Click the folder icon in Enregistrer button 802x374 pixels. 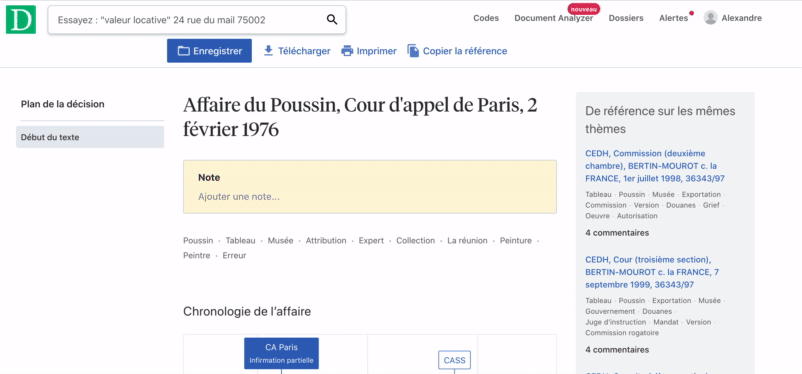(183, 51)
